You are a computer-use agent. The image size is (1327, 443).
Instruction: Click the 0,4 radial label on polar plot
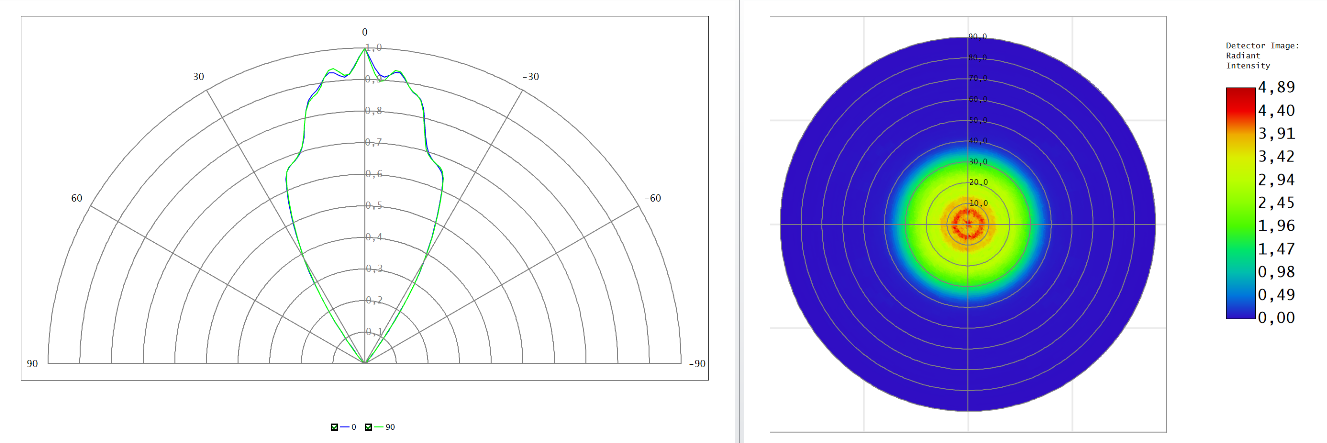[373, 237]
